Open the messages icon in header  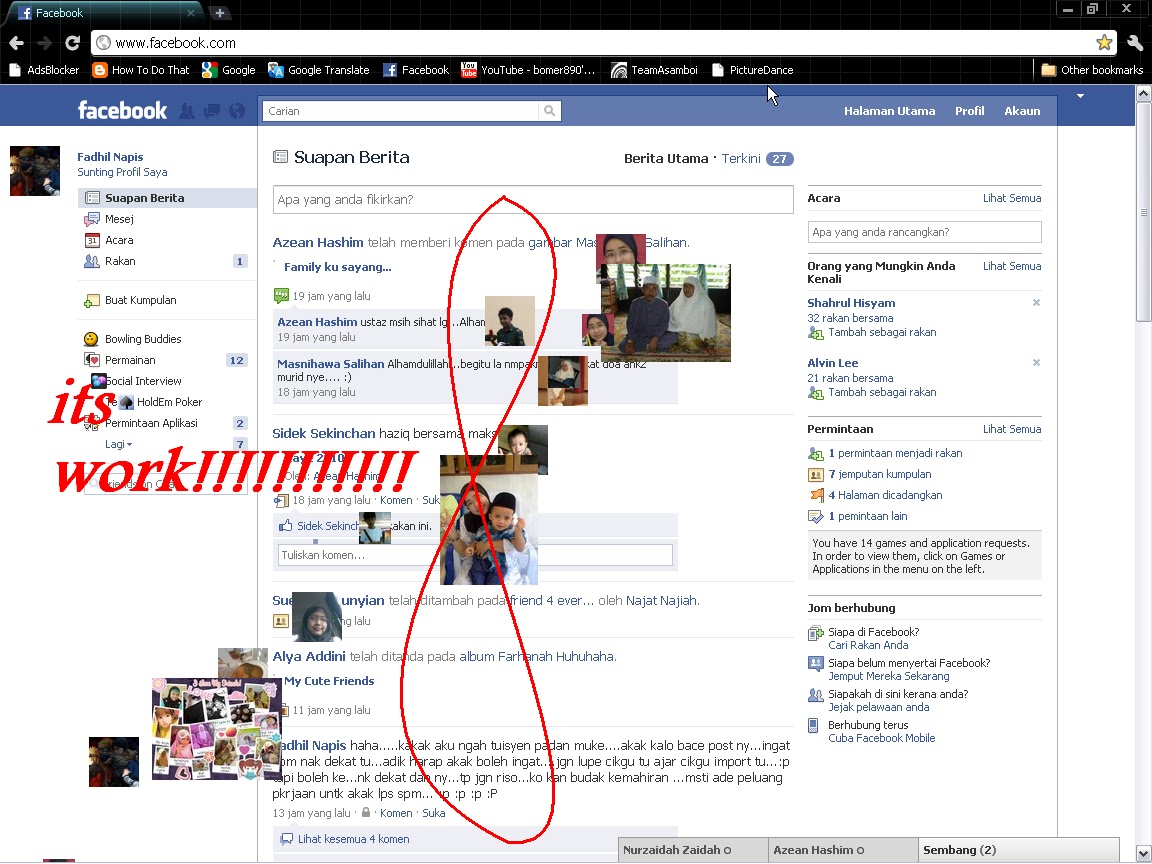[212, 111]
